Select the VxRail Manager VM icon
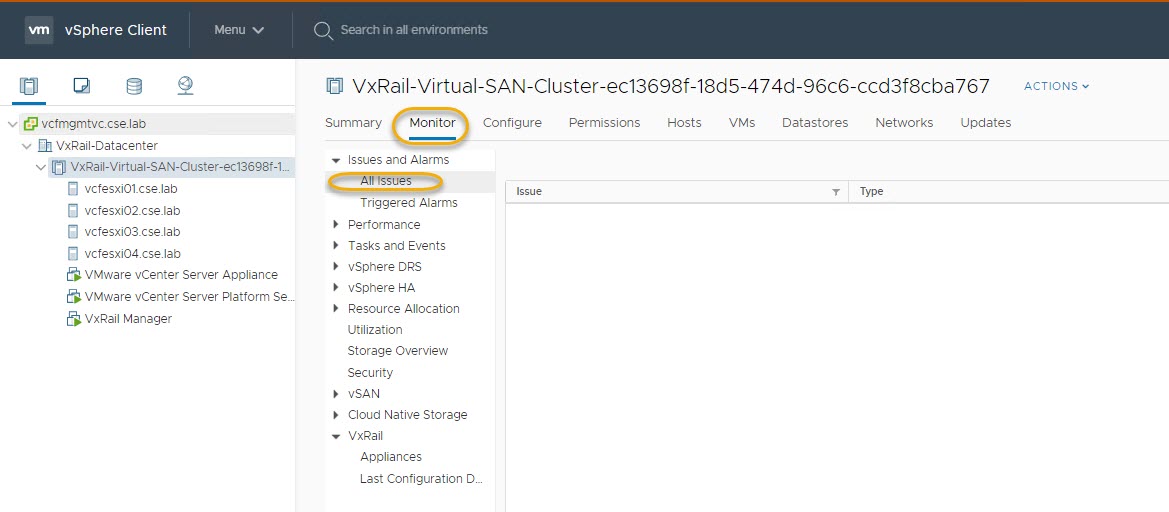Screen dimensions: 1169x512 pos(73,319)
